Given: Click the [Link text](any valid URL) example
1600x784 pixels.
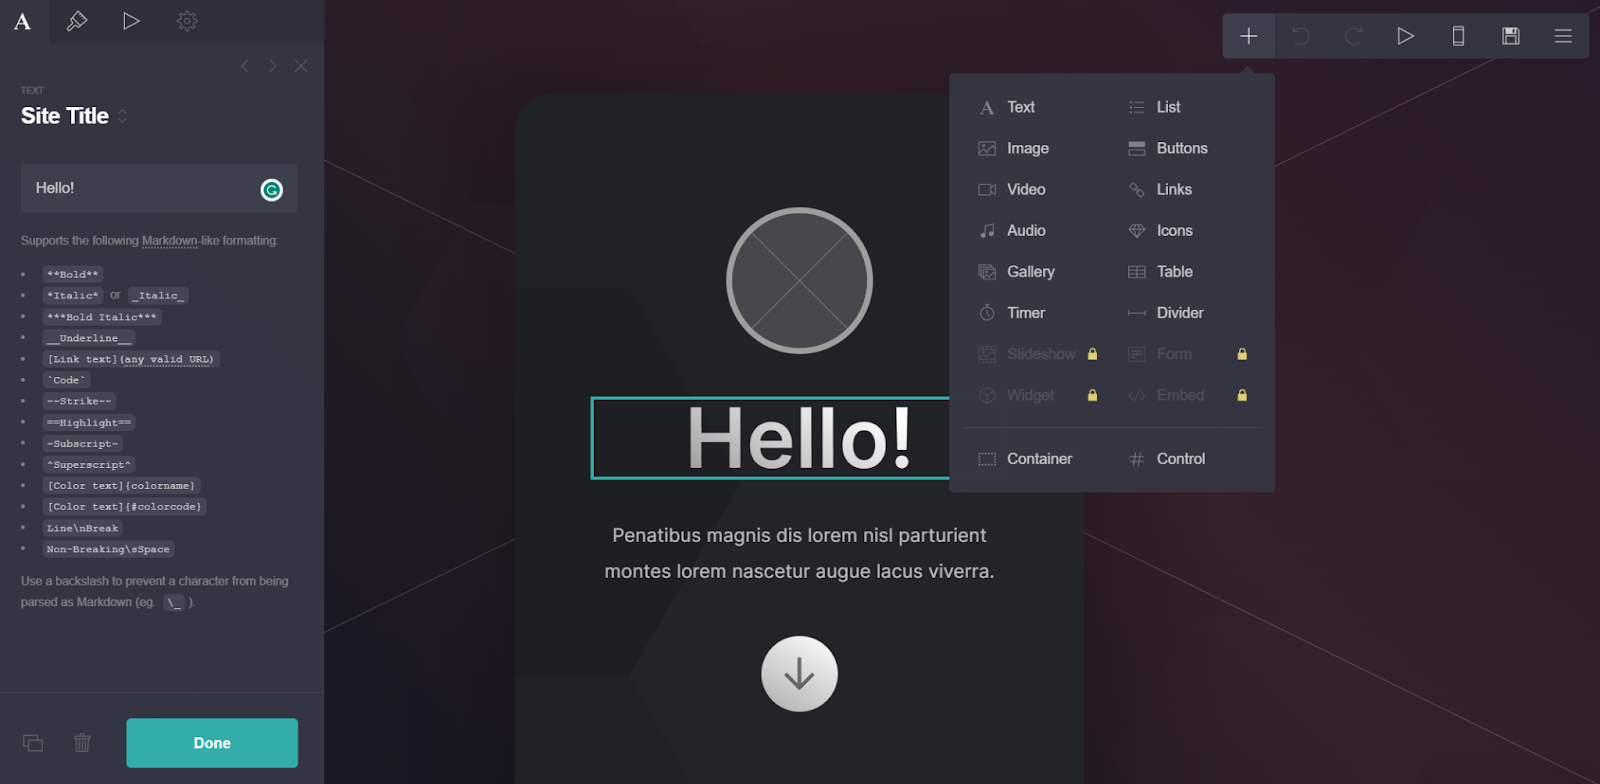Looking at the screenshot, I should (x=130, y=359).
